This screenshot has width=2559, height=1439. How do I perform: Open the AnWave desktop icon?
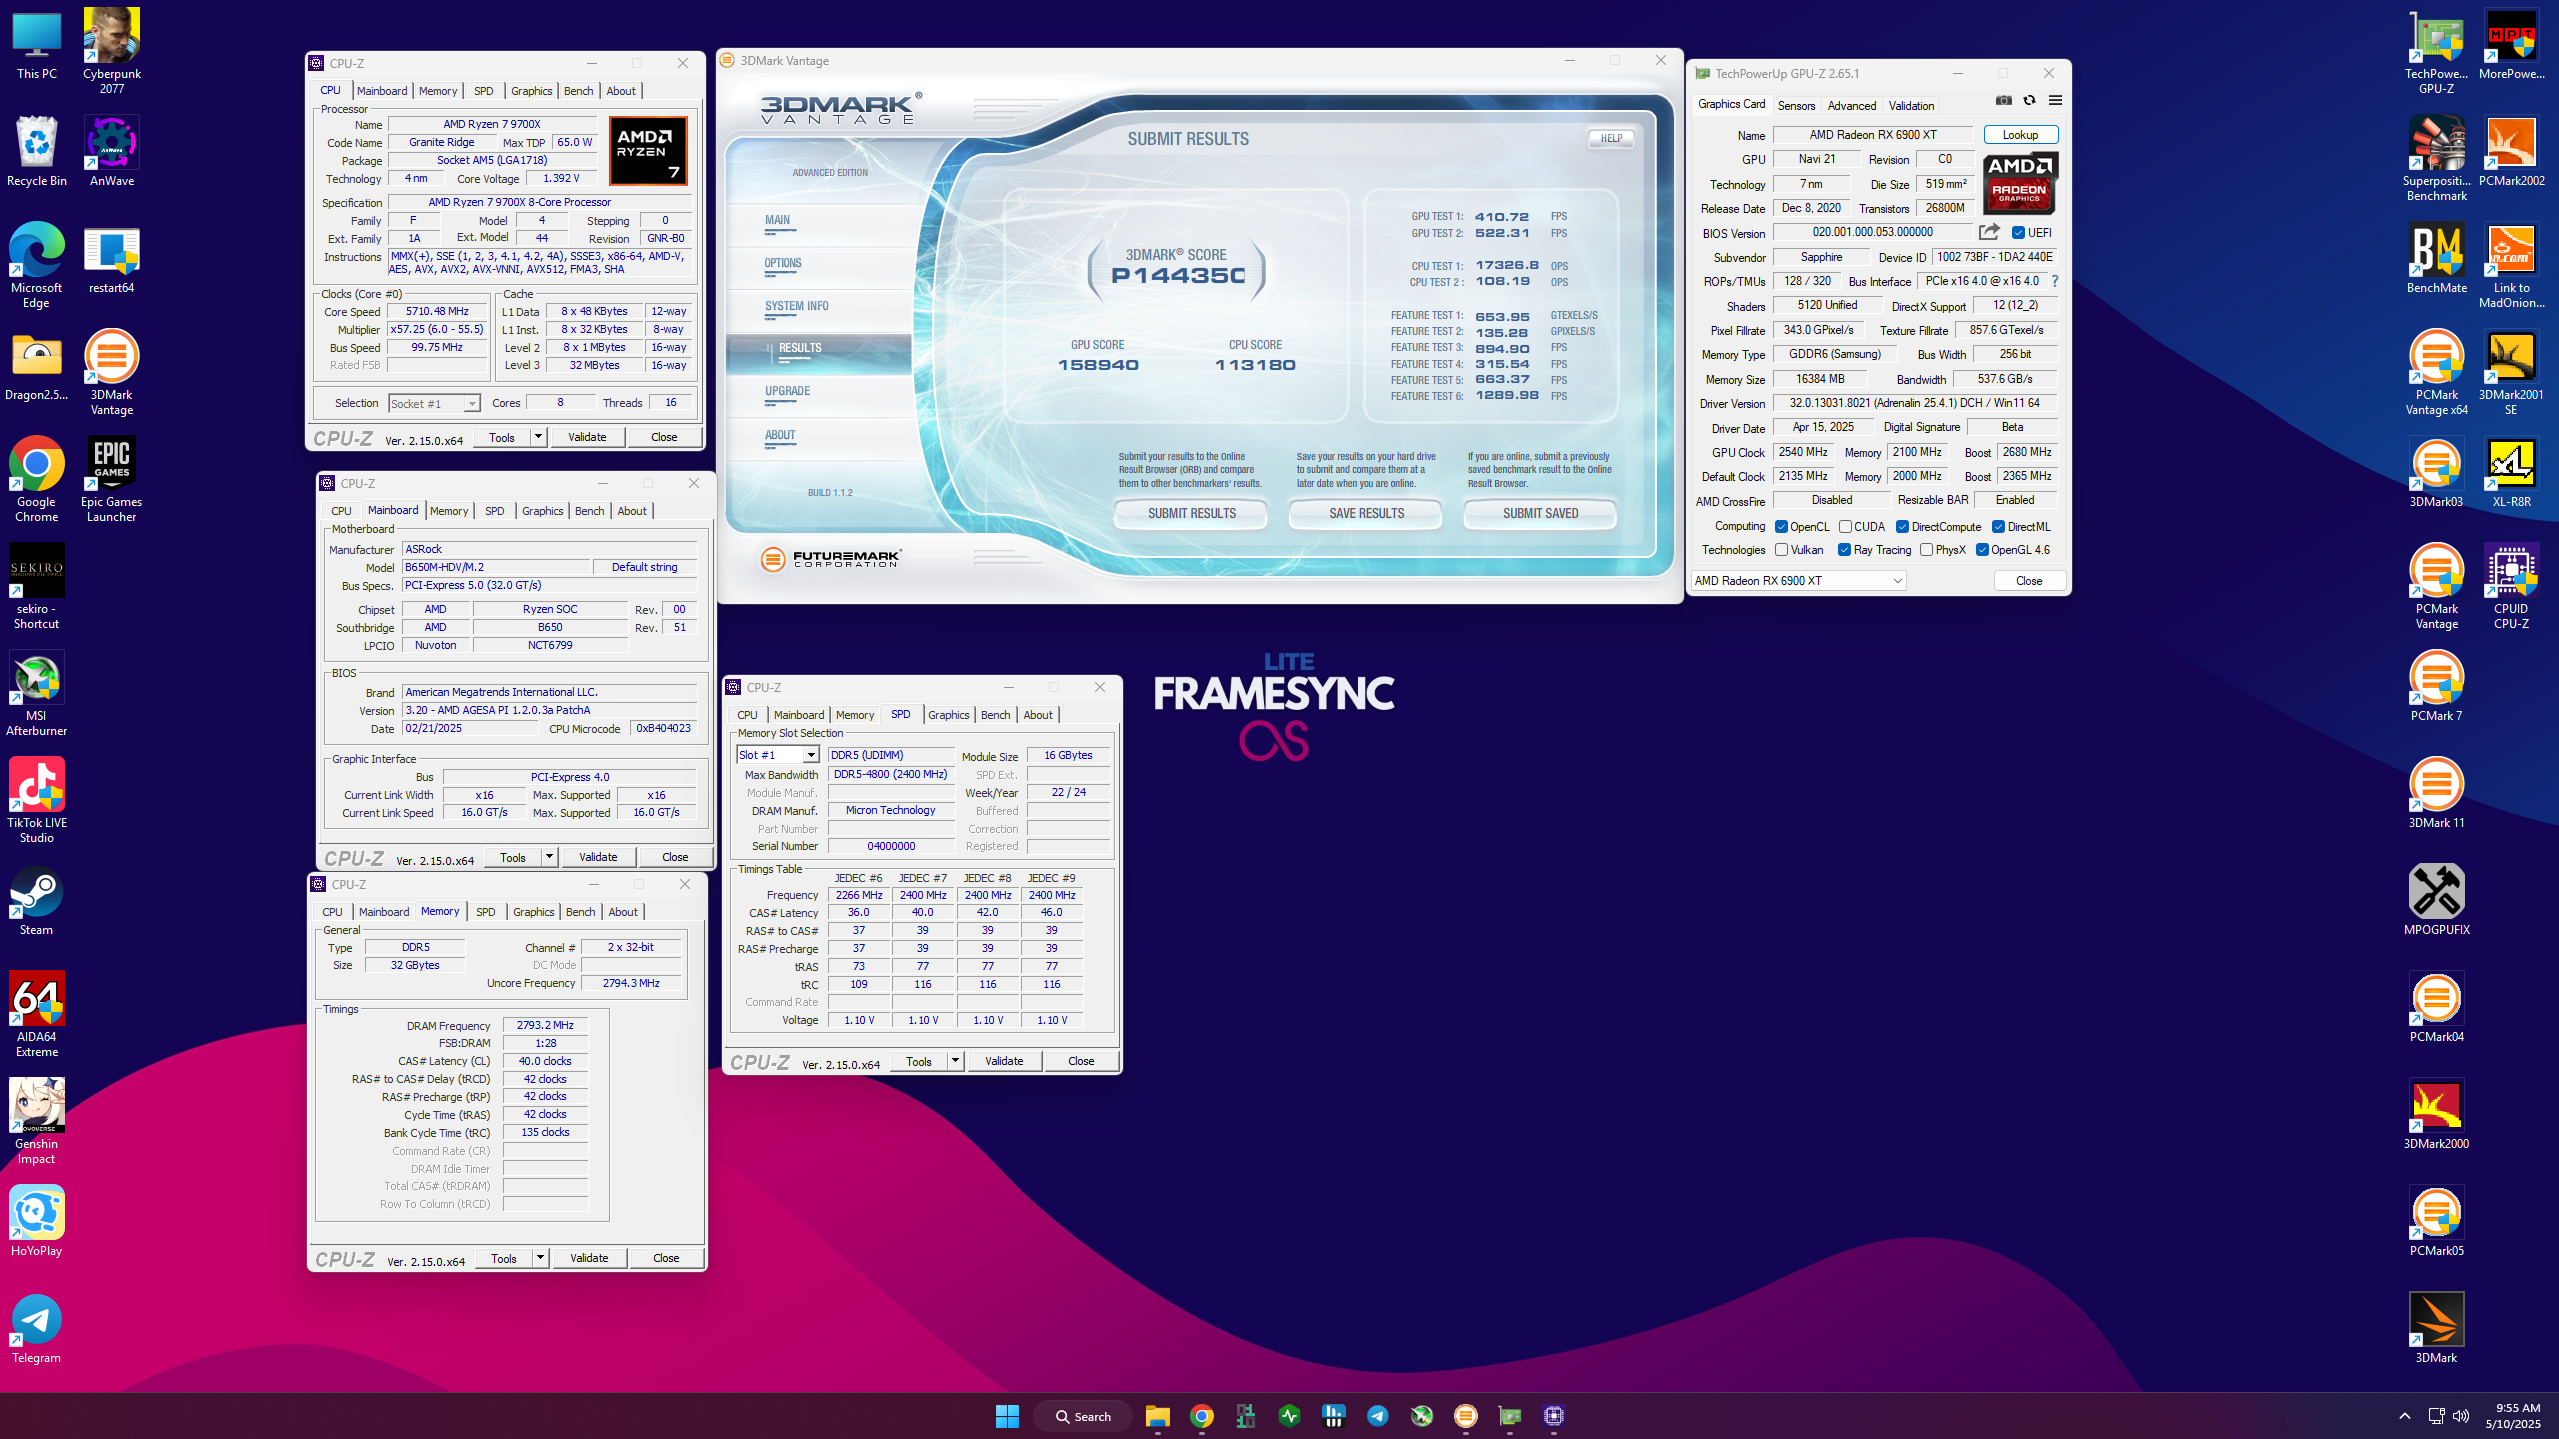[111, 152]
